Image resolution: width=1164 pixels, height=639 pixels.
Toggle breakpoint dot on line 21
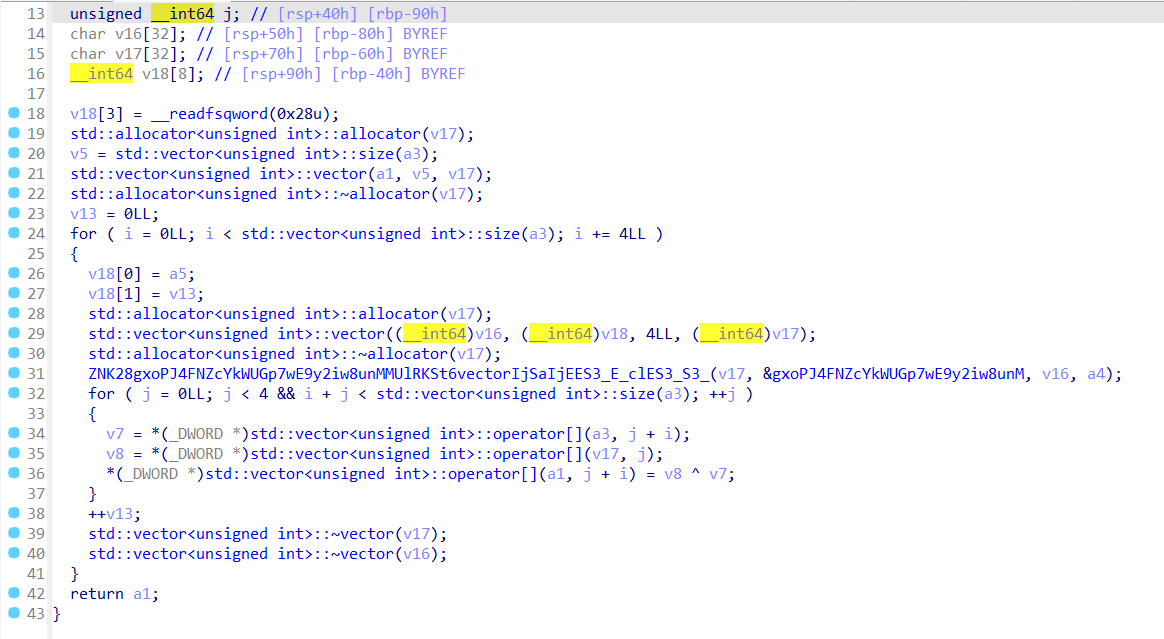click(x=13, y=173)
